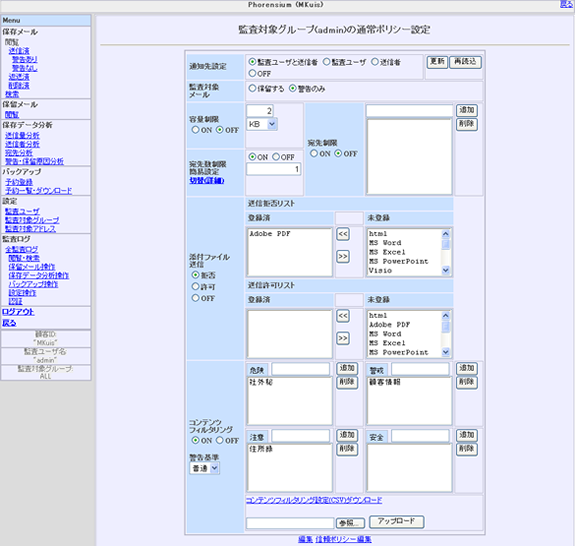
Task: Click 削除 for the 警戒 keyword list
Action: pos(466,382)
